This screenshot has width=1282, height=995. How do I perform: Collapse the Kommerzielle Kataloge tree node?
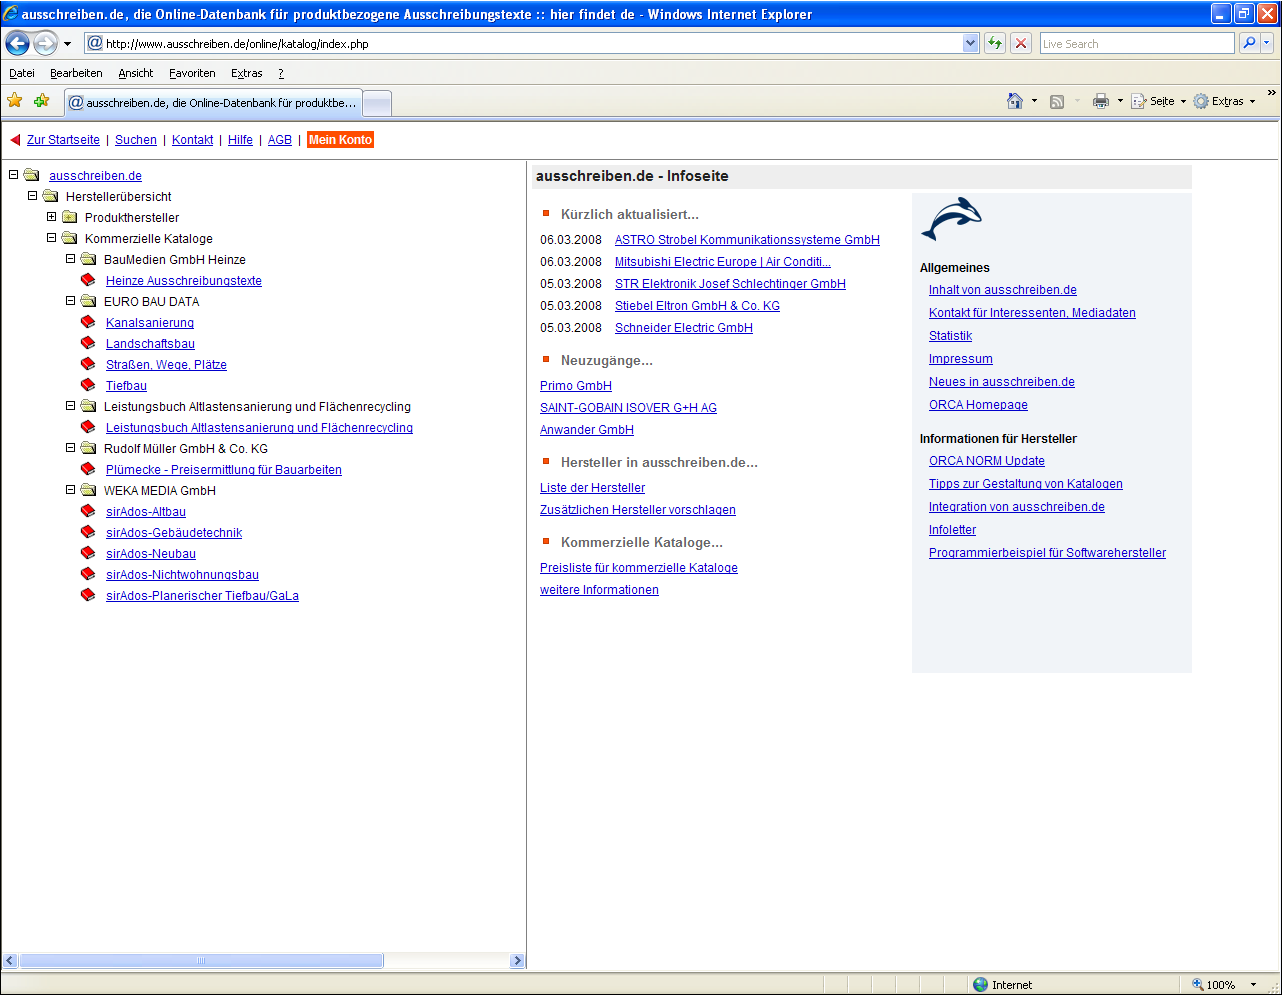(x=52, y=238)
